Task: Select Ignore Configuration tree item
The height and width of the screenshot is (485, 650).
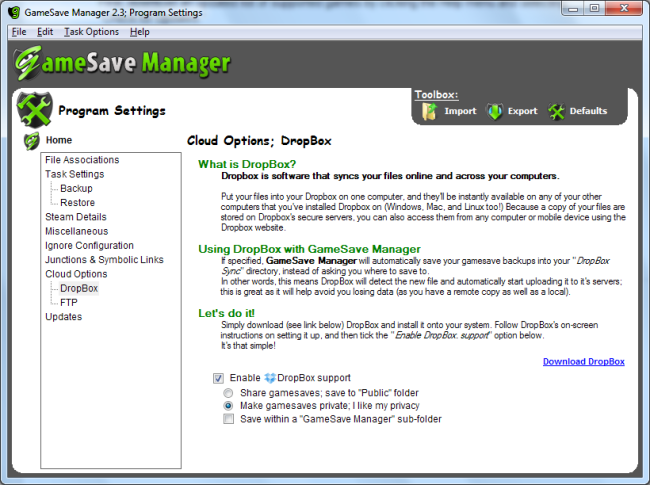Action: tap(89, 245)
